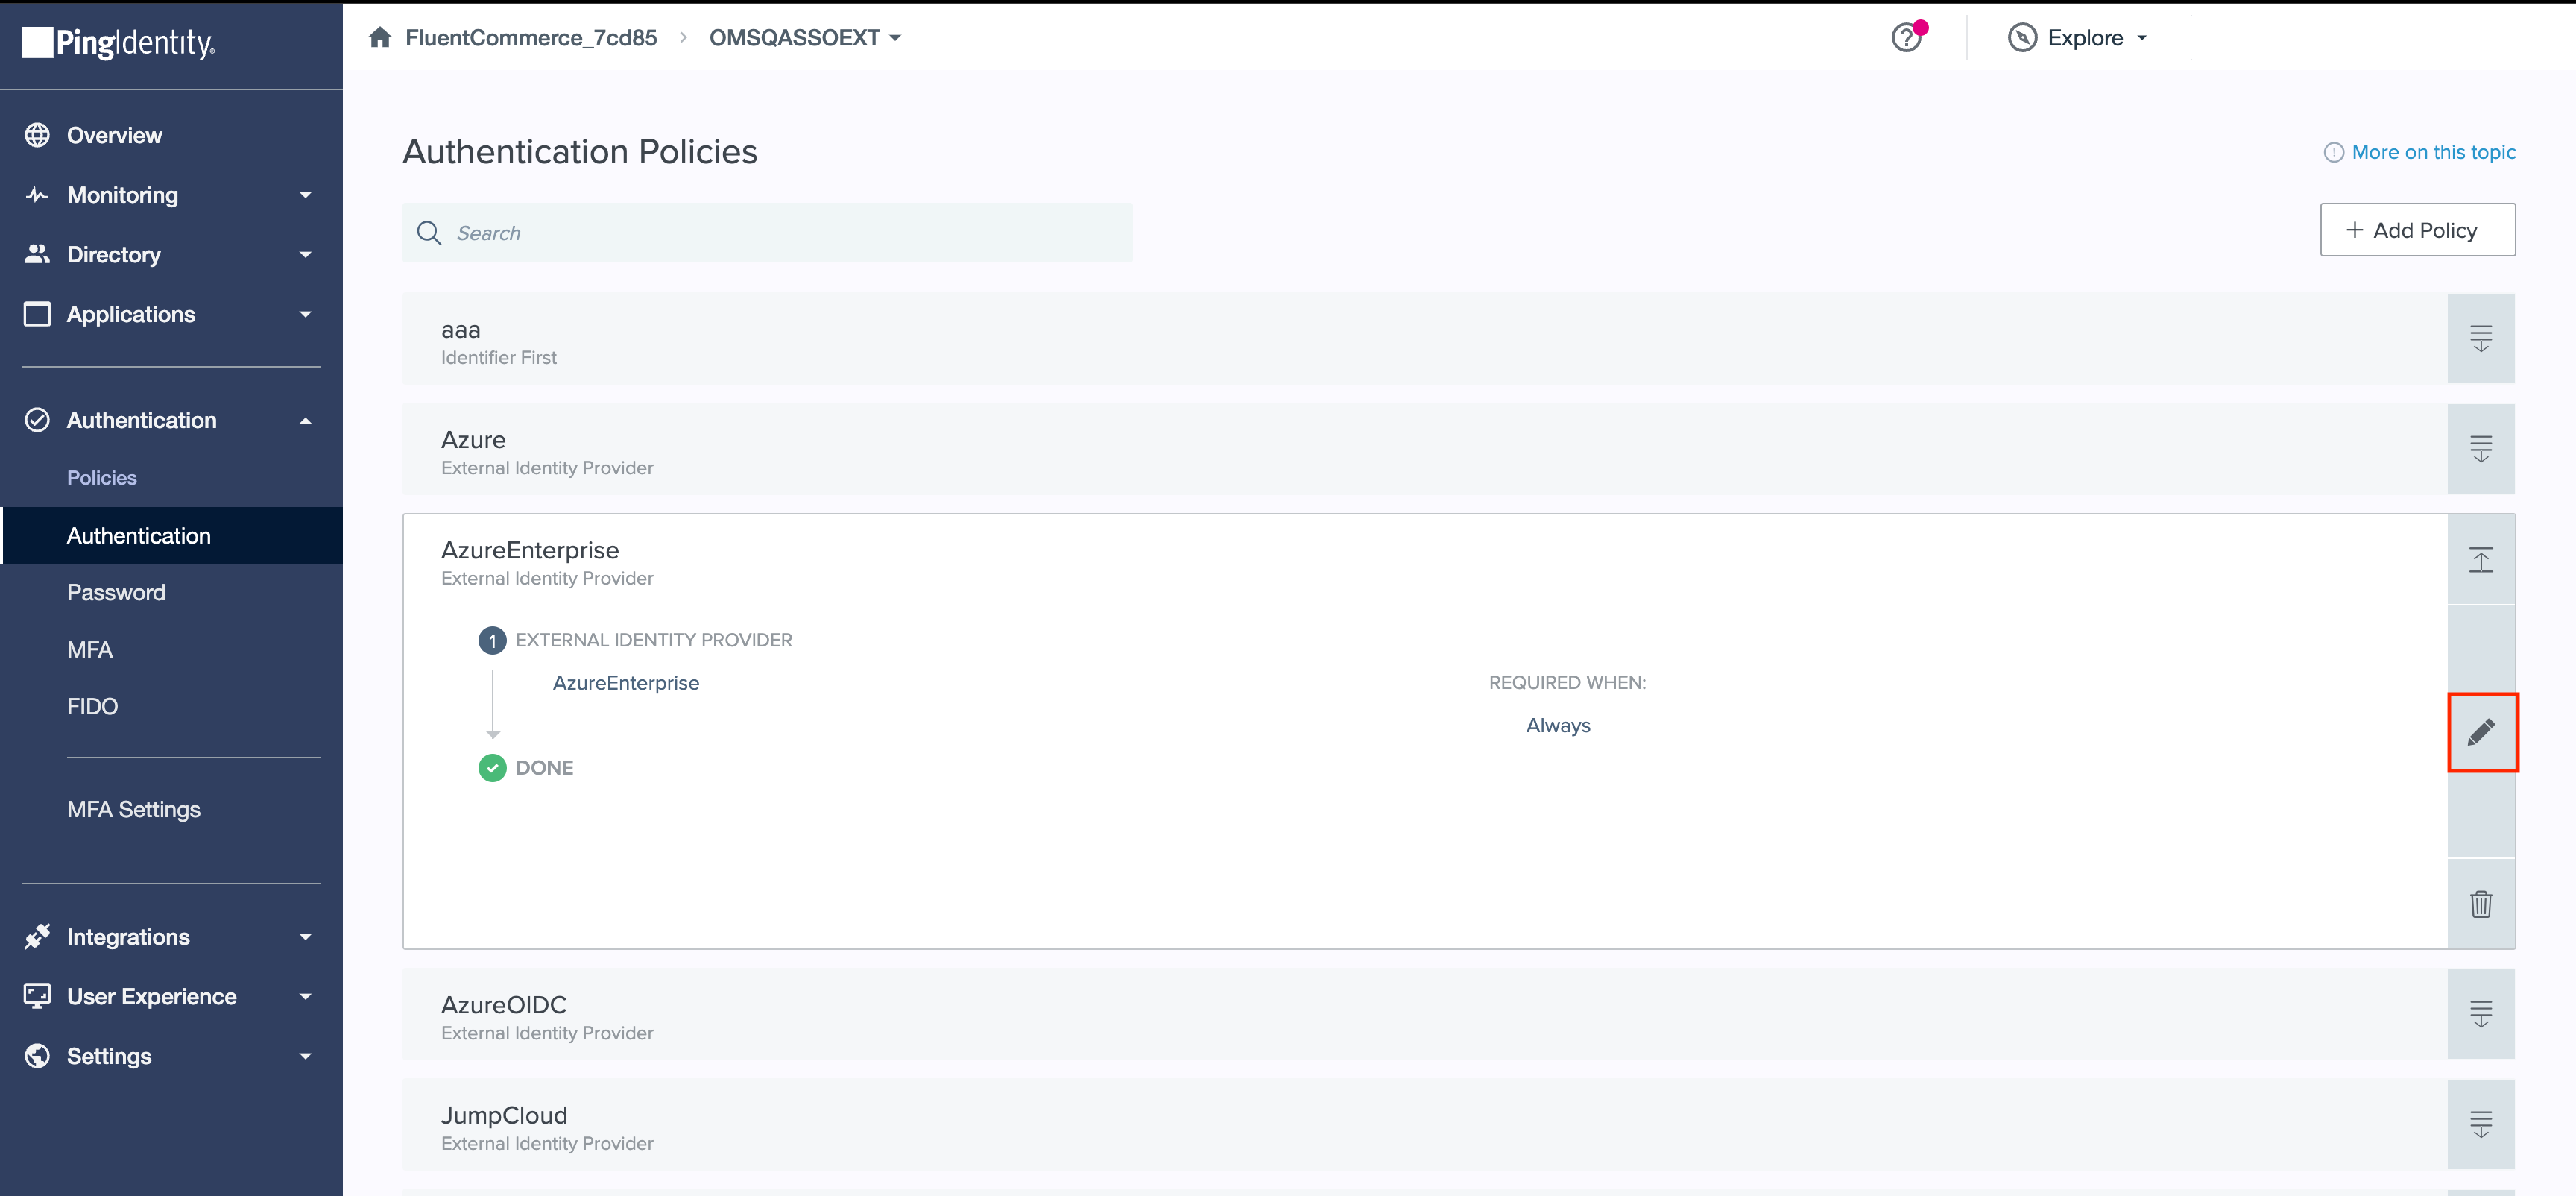Move AzureEnterprise policy to top using arrow icon
2576x1196 pixels.
coord(2483,560)
